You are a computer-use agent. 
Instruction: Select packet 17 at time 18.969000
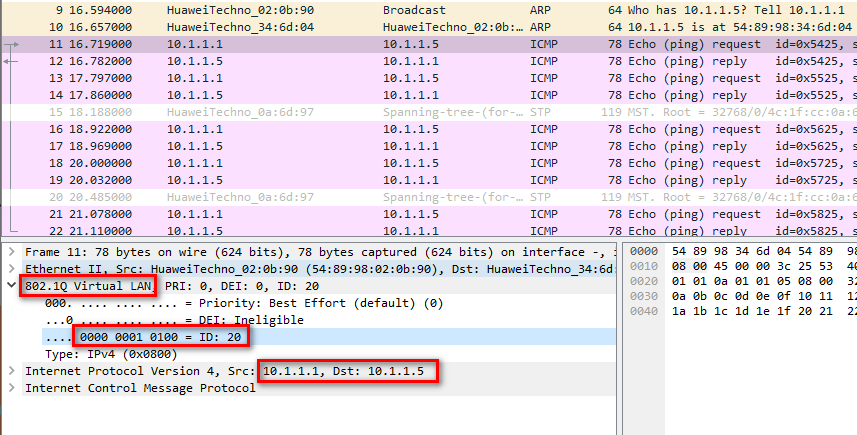[430, 146]
